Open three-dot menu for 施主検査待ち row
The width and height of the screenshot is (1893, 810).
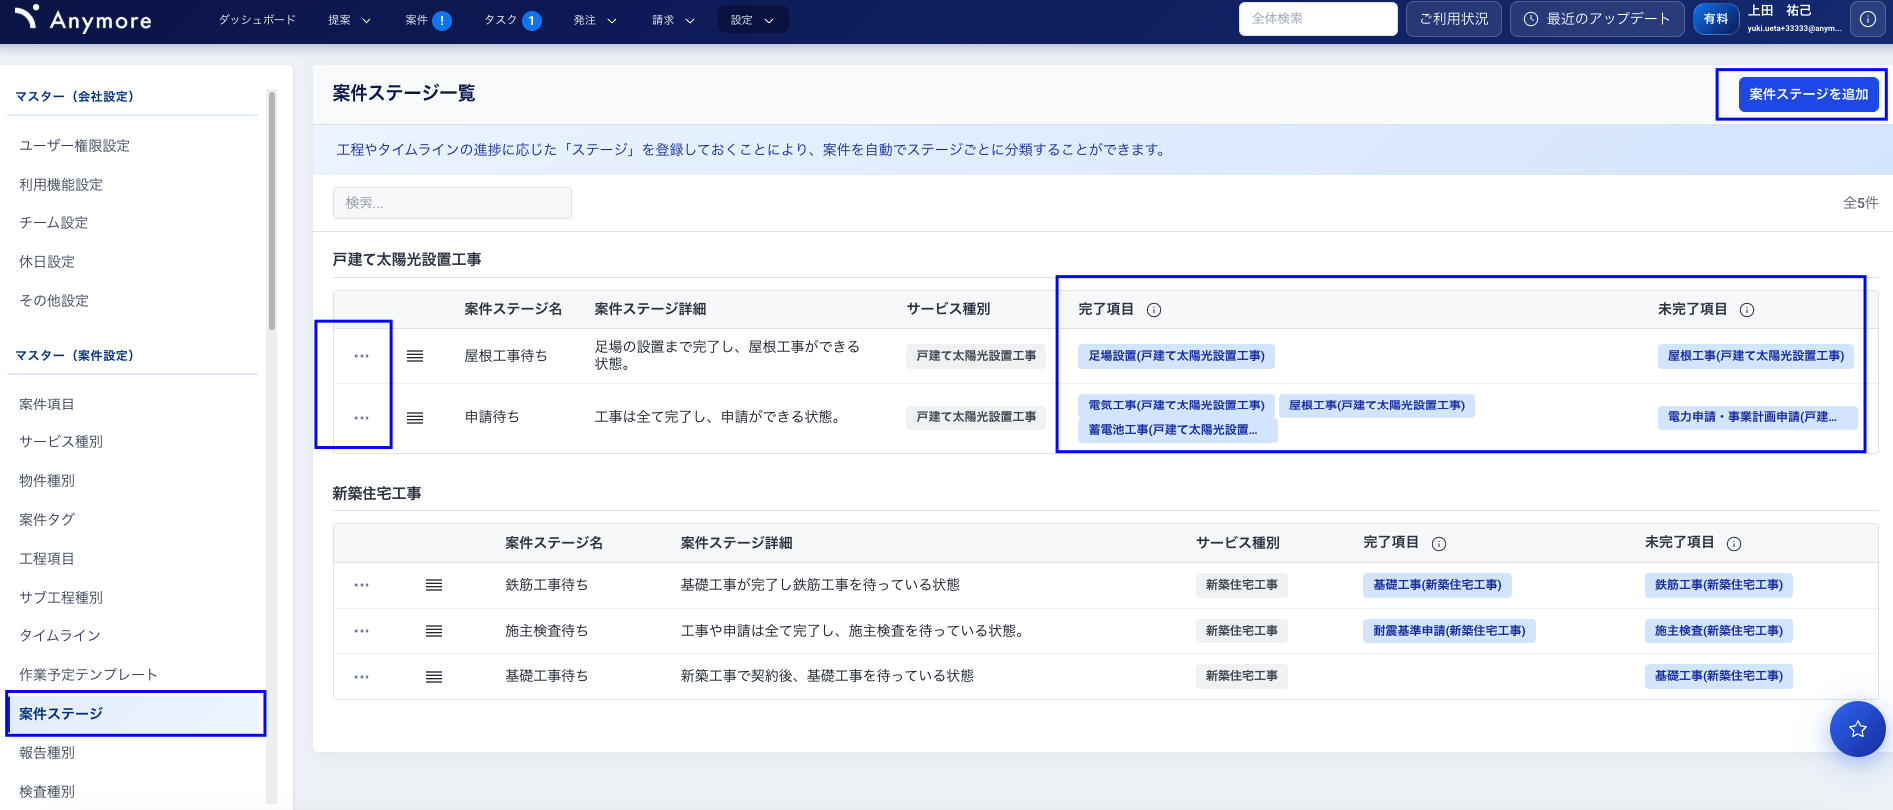click(361, 631)
